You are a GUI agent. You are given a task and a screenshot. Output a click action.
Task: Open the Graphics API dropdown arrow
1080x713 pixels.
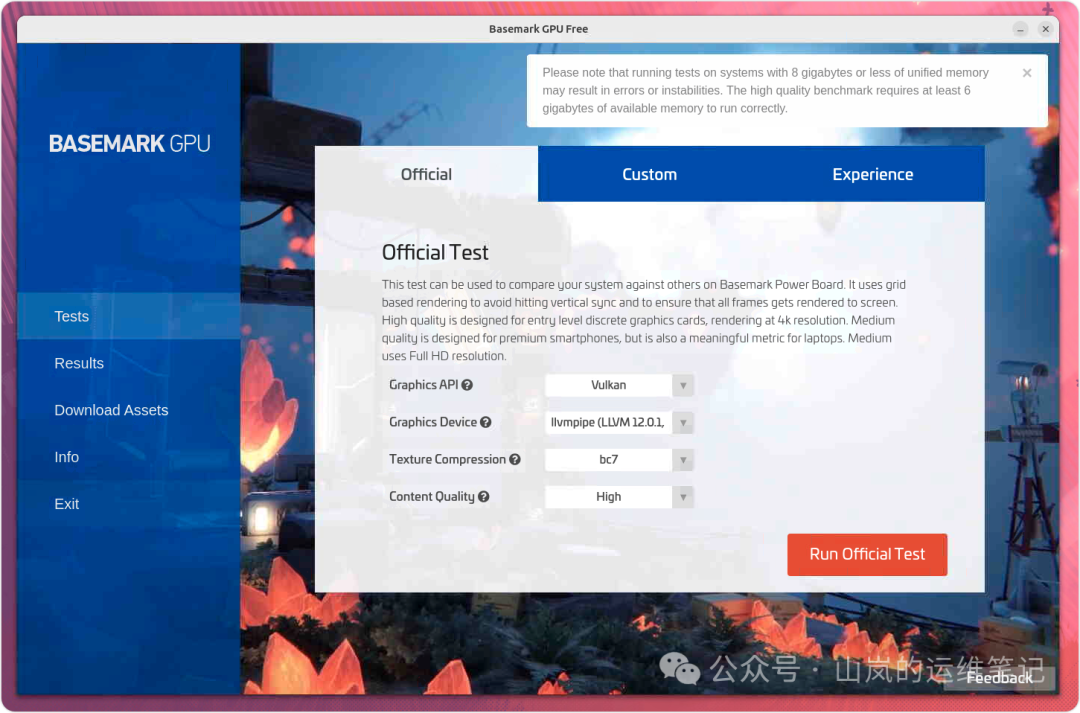pyautogui.click(x=683, y=385)
